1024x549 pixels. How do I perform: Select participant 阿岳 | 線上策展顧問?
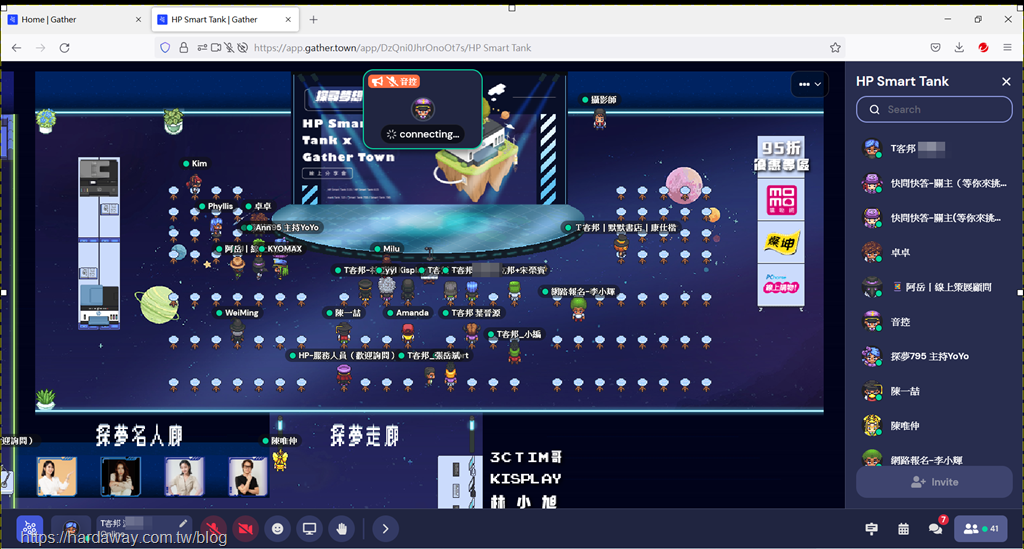coord(934,287)
